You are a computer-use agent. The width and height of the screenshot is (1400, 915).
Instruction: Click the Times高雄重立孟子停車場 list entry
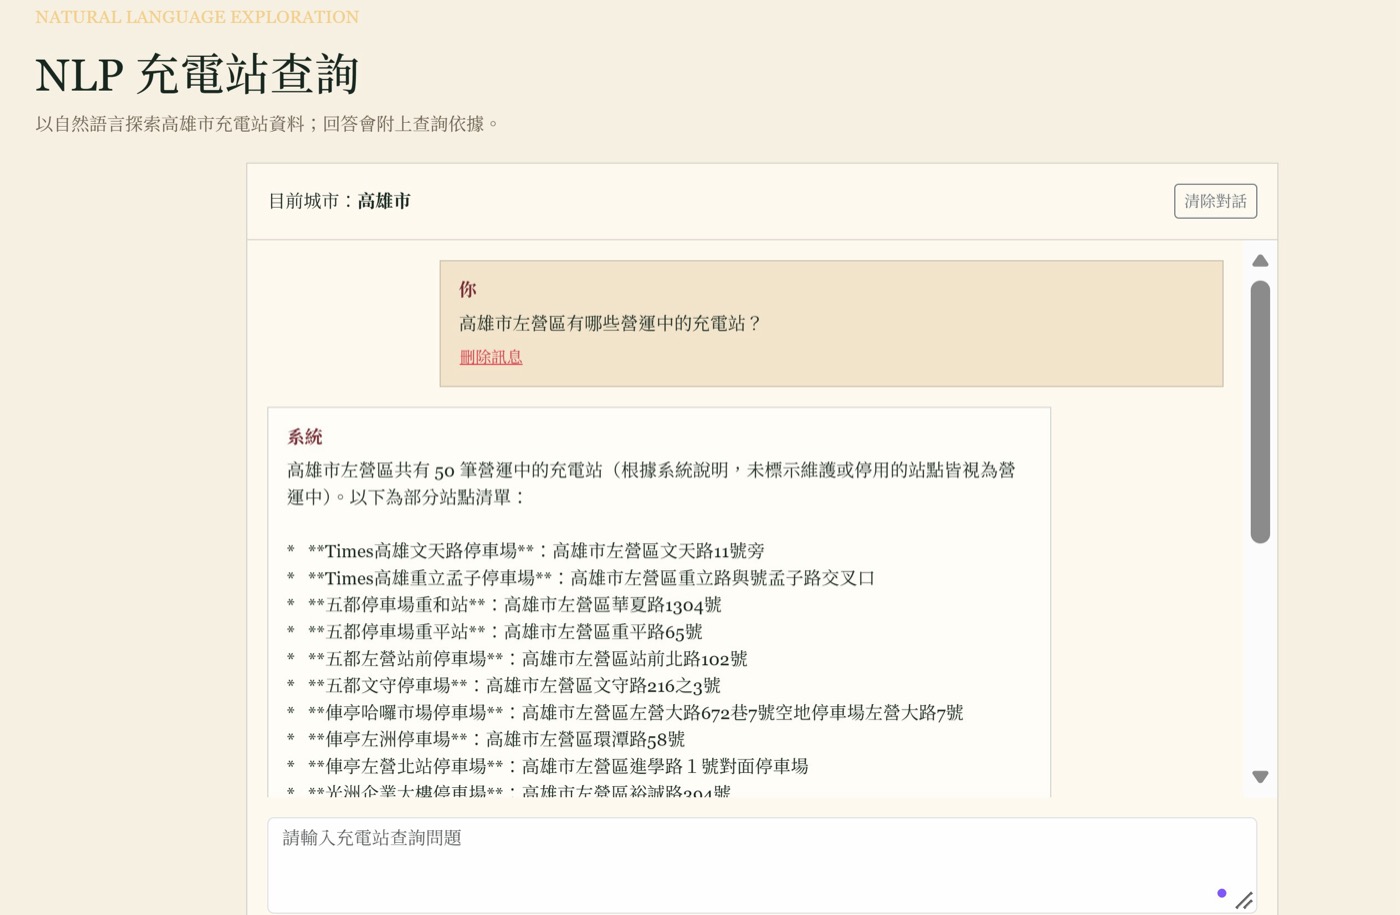pos(581,578)
